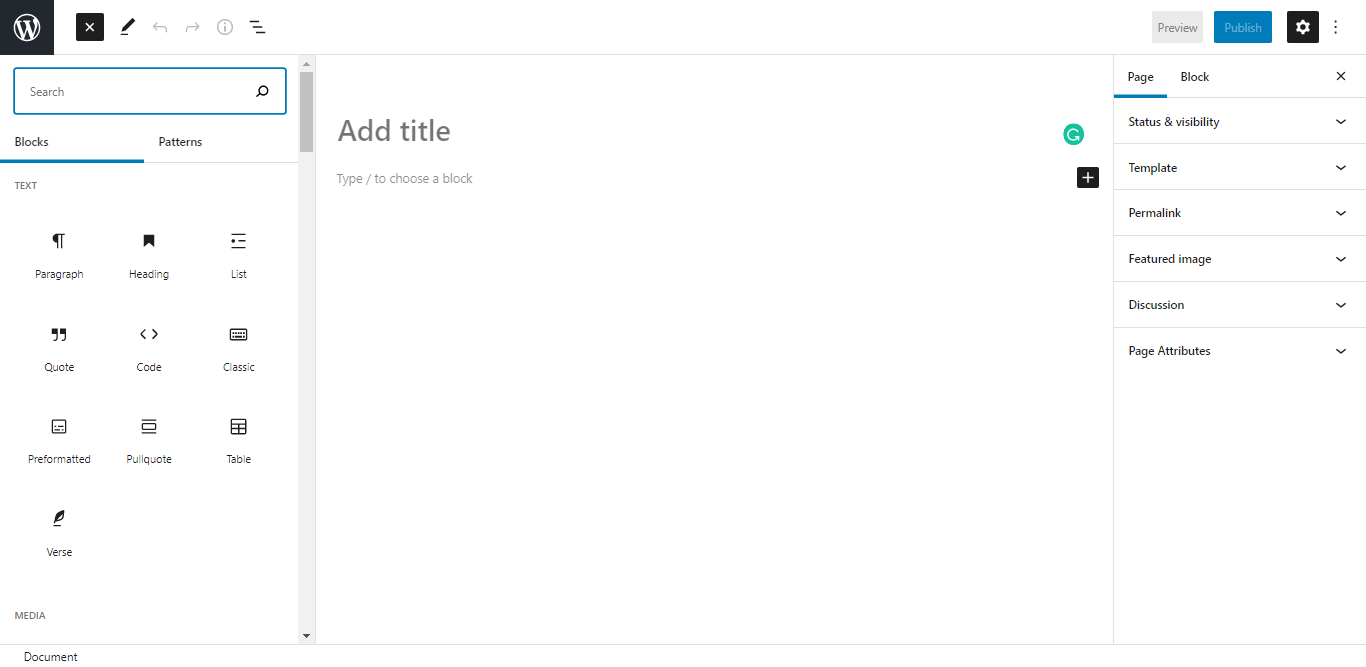This screenshot has width=1366, height=667.
Task: Preview the current page
Action: 1177,27
